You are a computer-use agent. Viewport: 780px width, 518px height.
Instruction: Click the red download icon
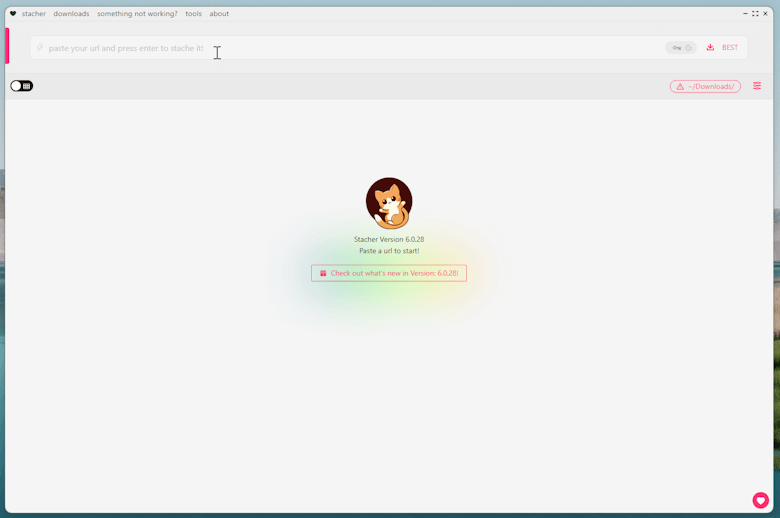coord(710,47)
